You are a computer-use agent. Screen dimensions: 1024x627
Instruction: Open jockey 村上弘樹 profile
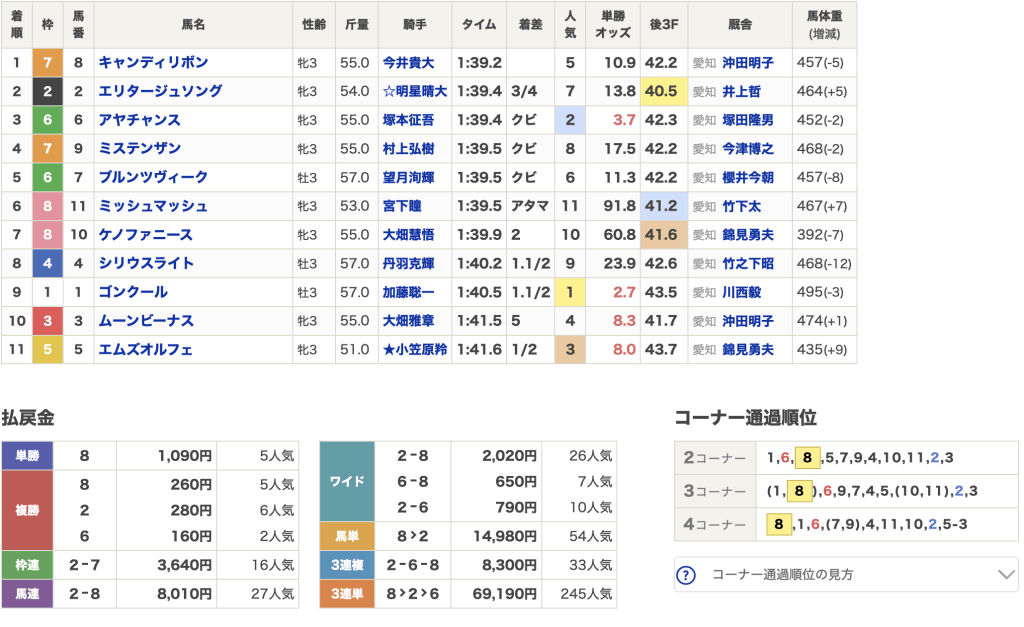[x=408, y=149]
